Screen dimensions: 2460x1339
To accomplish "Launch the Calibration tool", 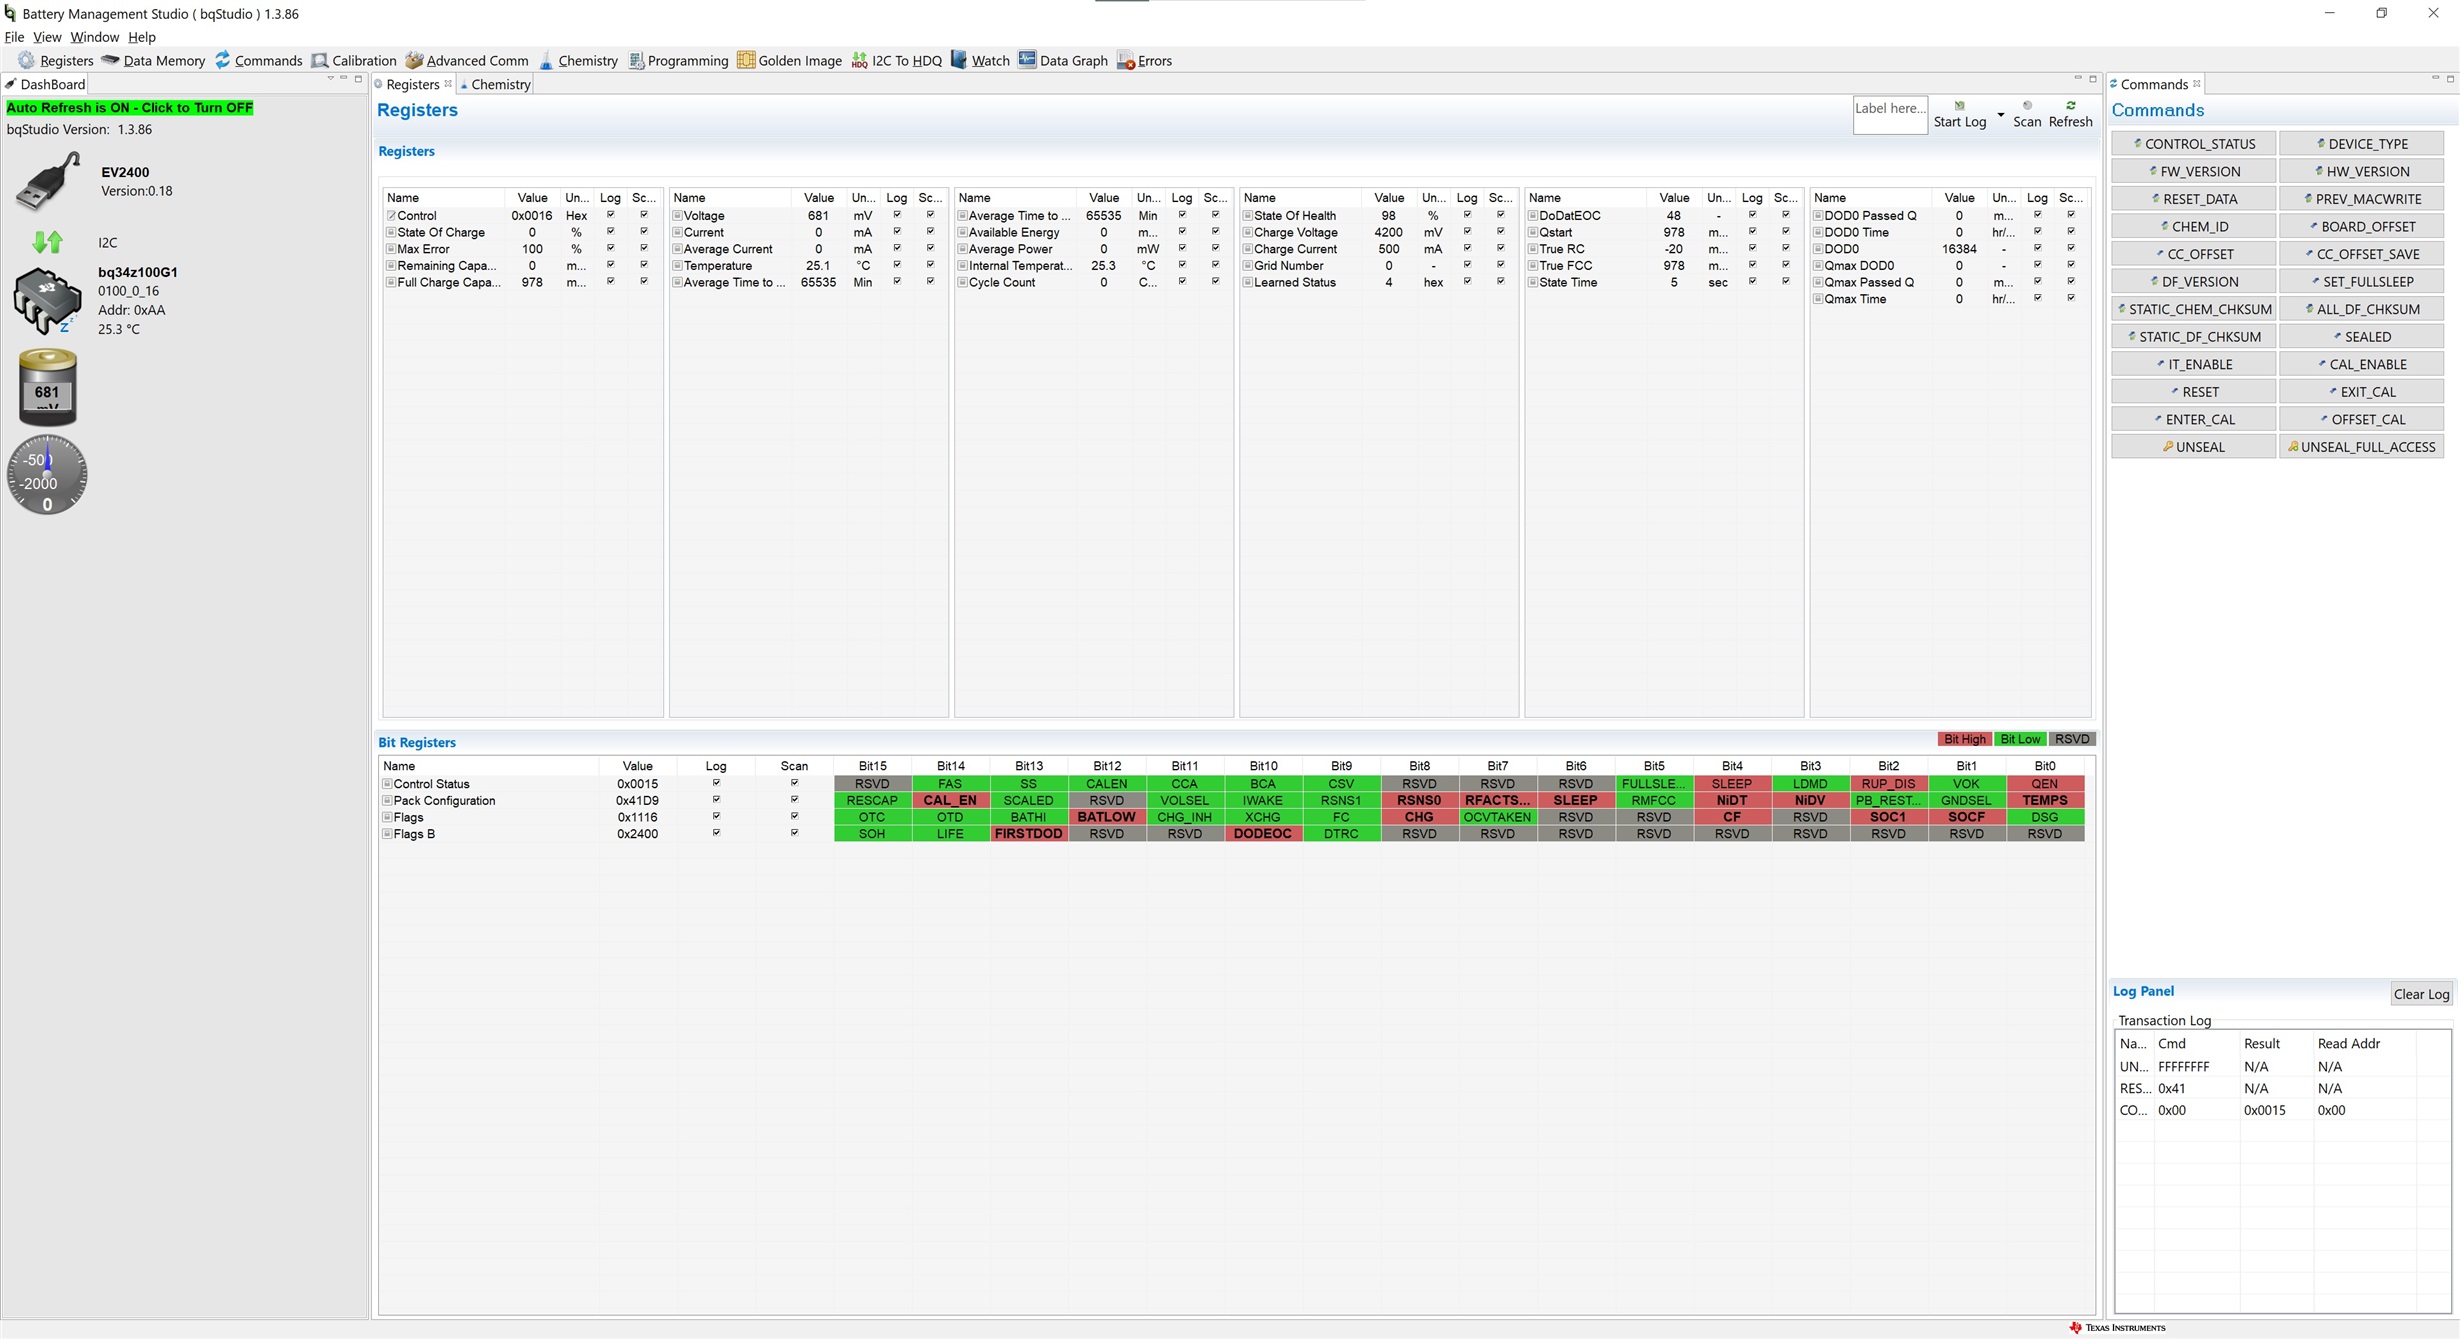I will point(354,61).
